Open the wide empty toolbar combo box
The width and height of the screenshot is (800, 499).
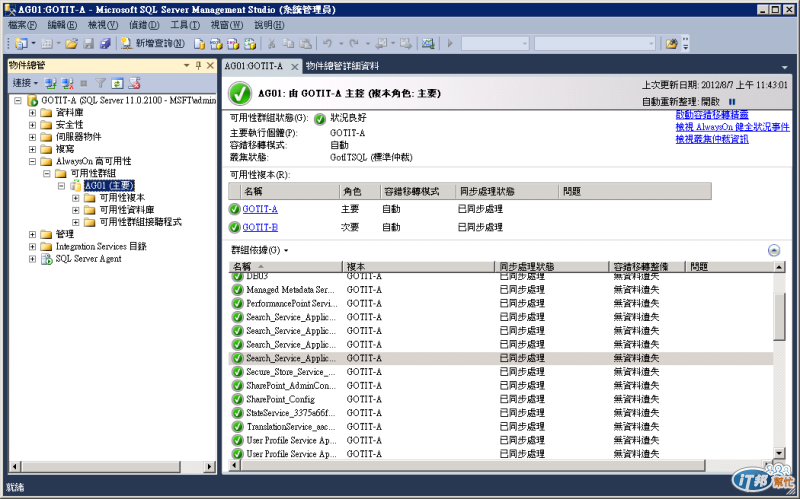(595, 44)
